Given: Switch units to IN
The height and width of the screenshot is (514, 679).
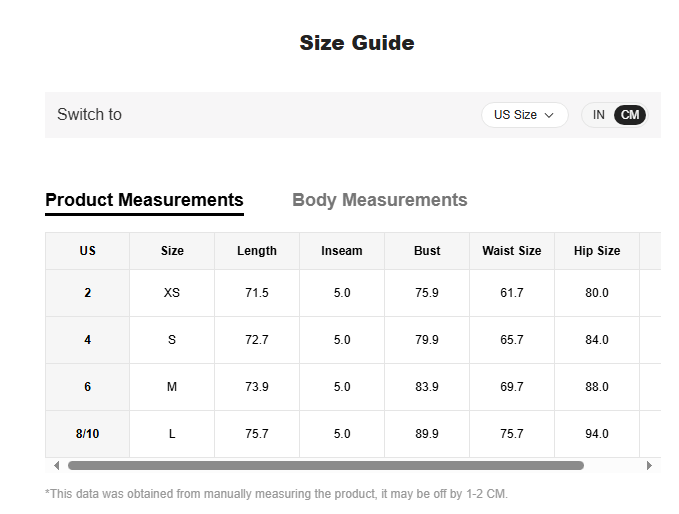Looking at the screenshot, I should click(x=598, y=115).
